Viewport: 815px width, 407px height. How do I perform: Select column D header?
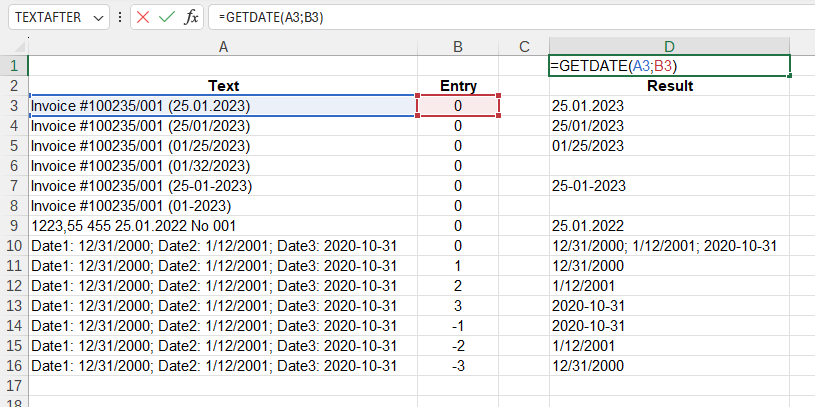pos(669,47)
